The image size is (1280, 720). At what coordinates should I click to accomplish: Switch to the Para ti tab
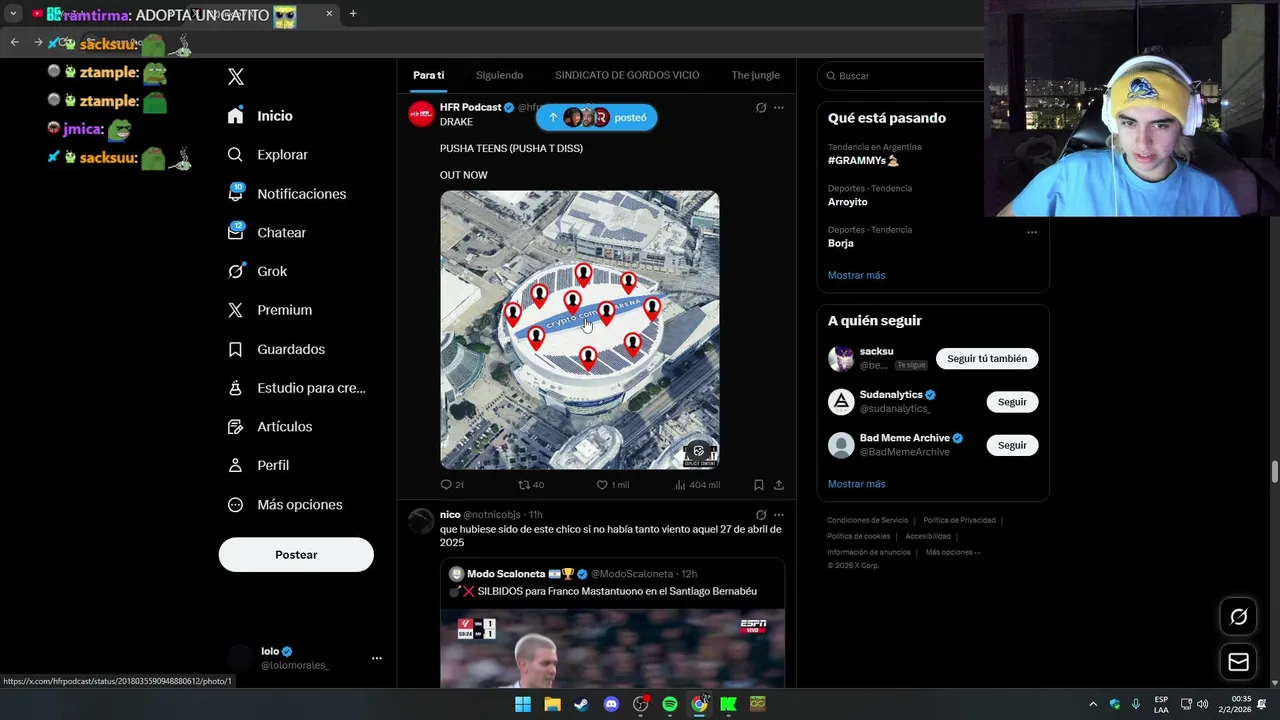pos(428,75)
